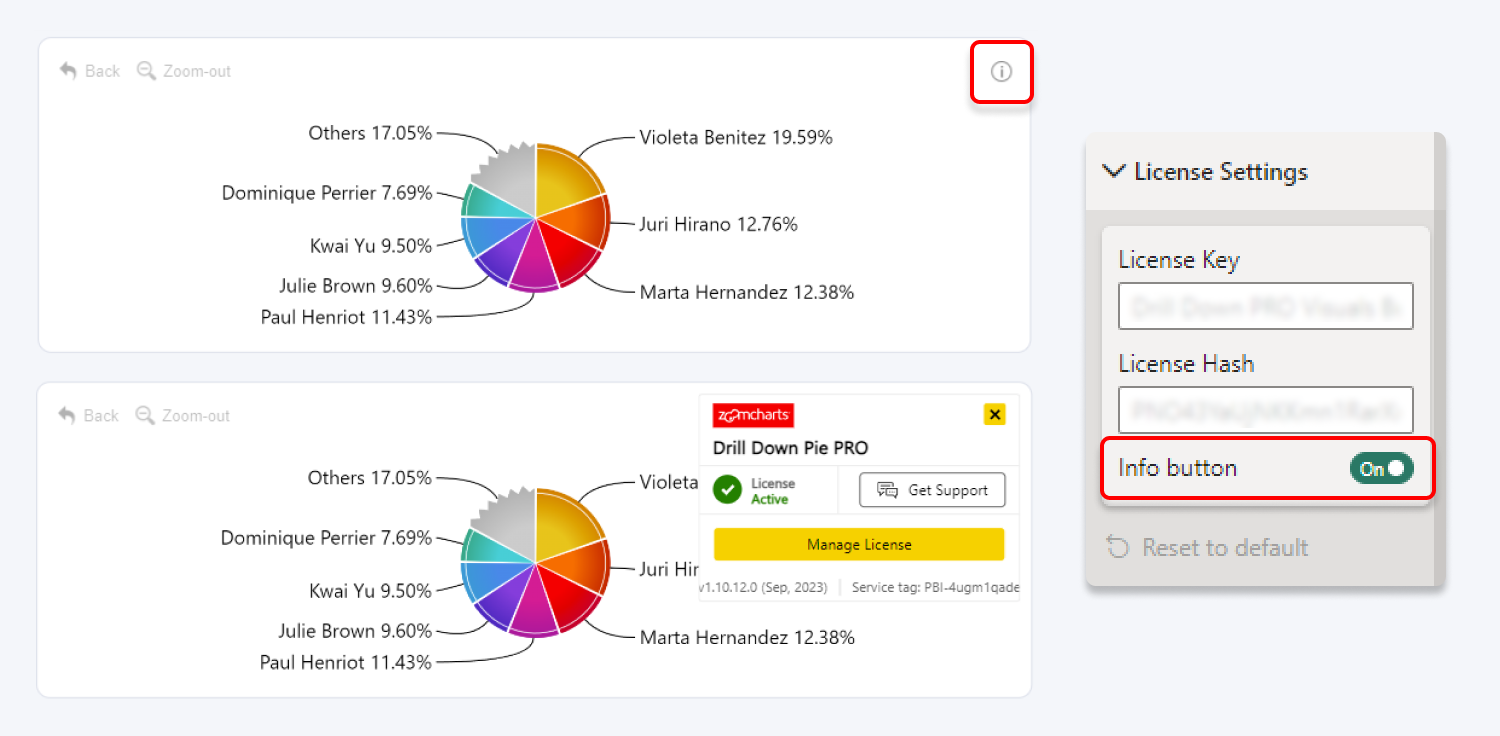Image resolution: width=1500 pixels, height=736 pixels.
Task: Open Get Support
Action: 932,490
